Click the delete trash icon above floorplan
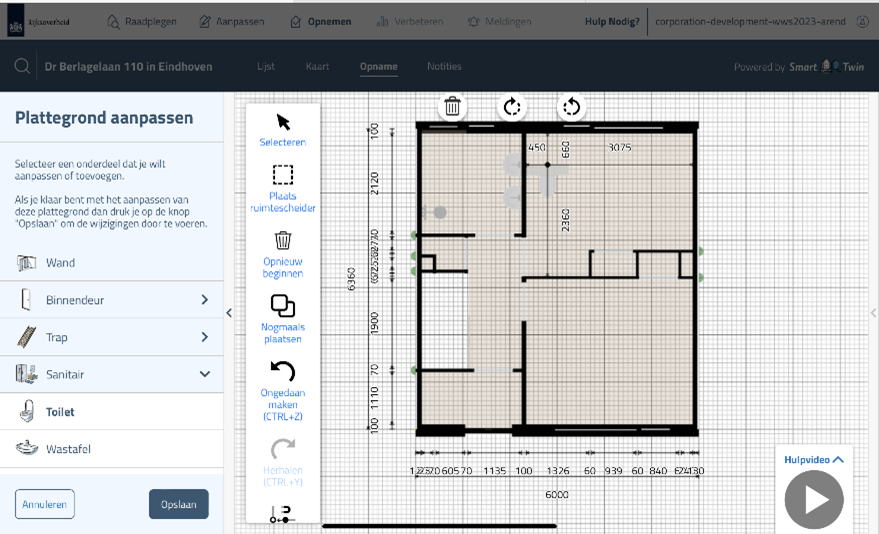 coord(453,106)
